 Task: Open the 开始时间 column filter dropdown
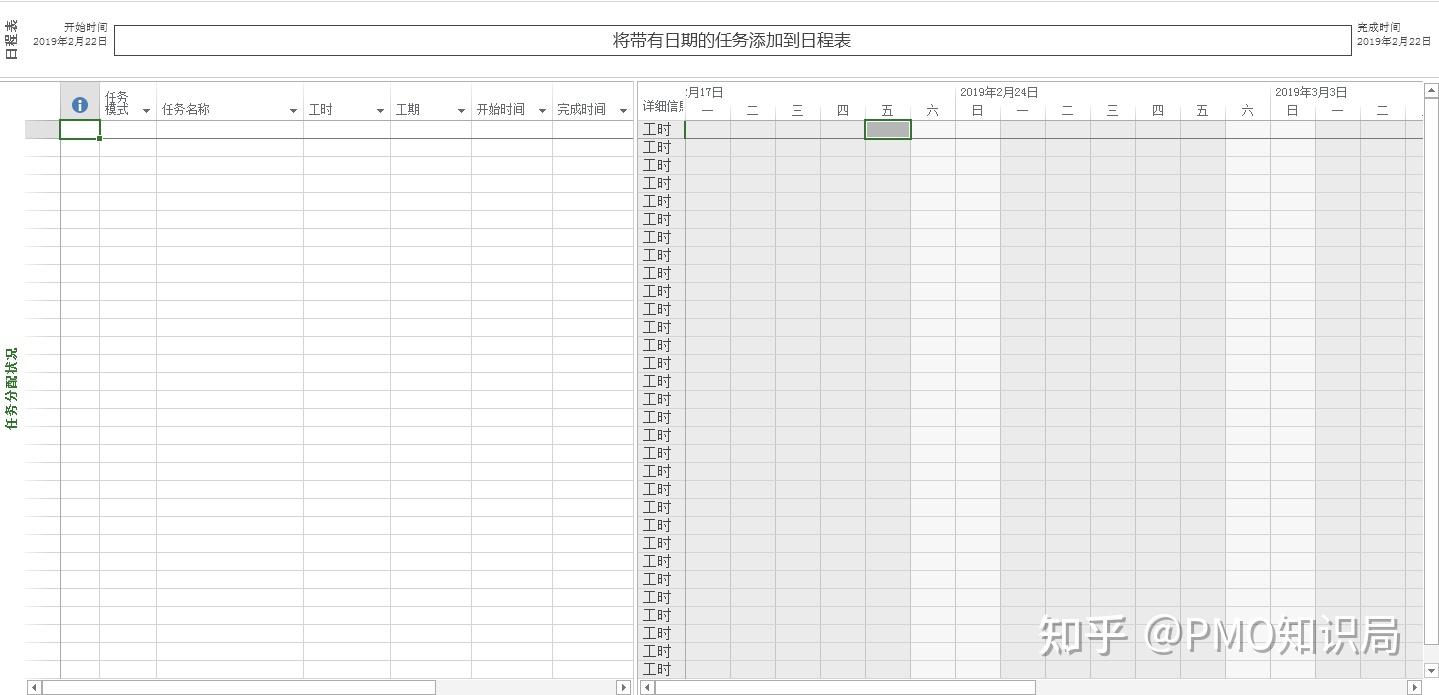tap(542, 110)
